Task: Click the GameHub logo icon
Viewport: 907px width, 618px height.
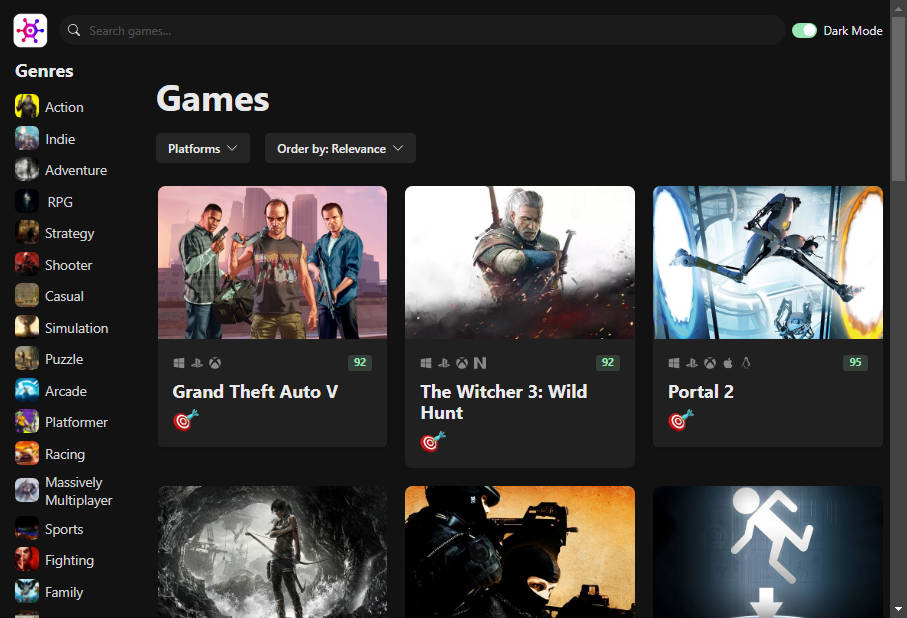Action: (x=30, y=30)
